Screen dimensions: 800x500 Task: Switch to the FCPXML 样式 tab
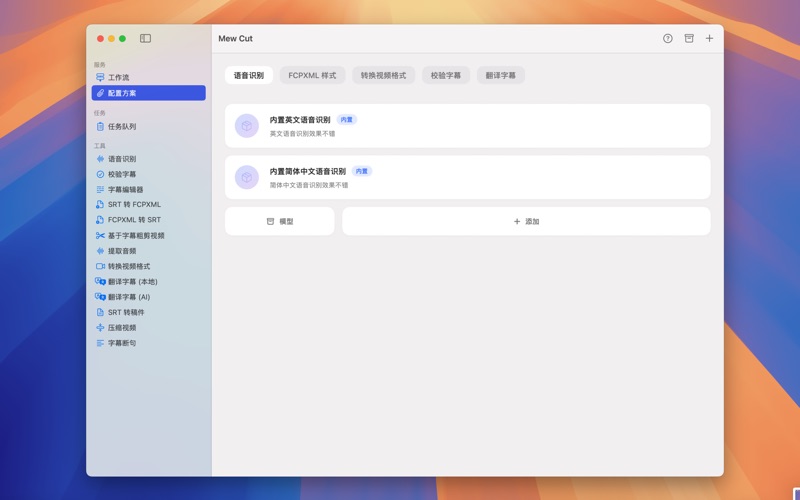[312, 75]
